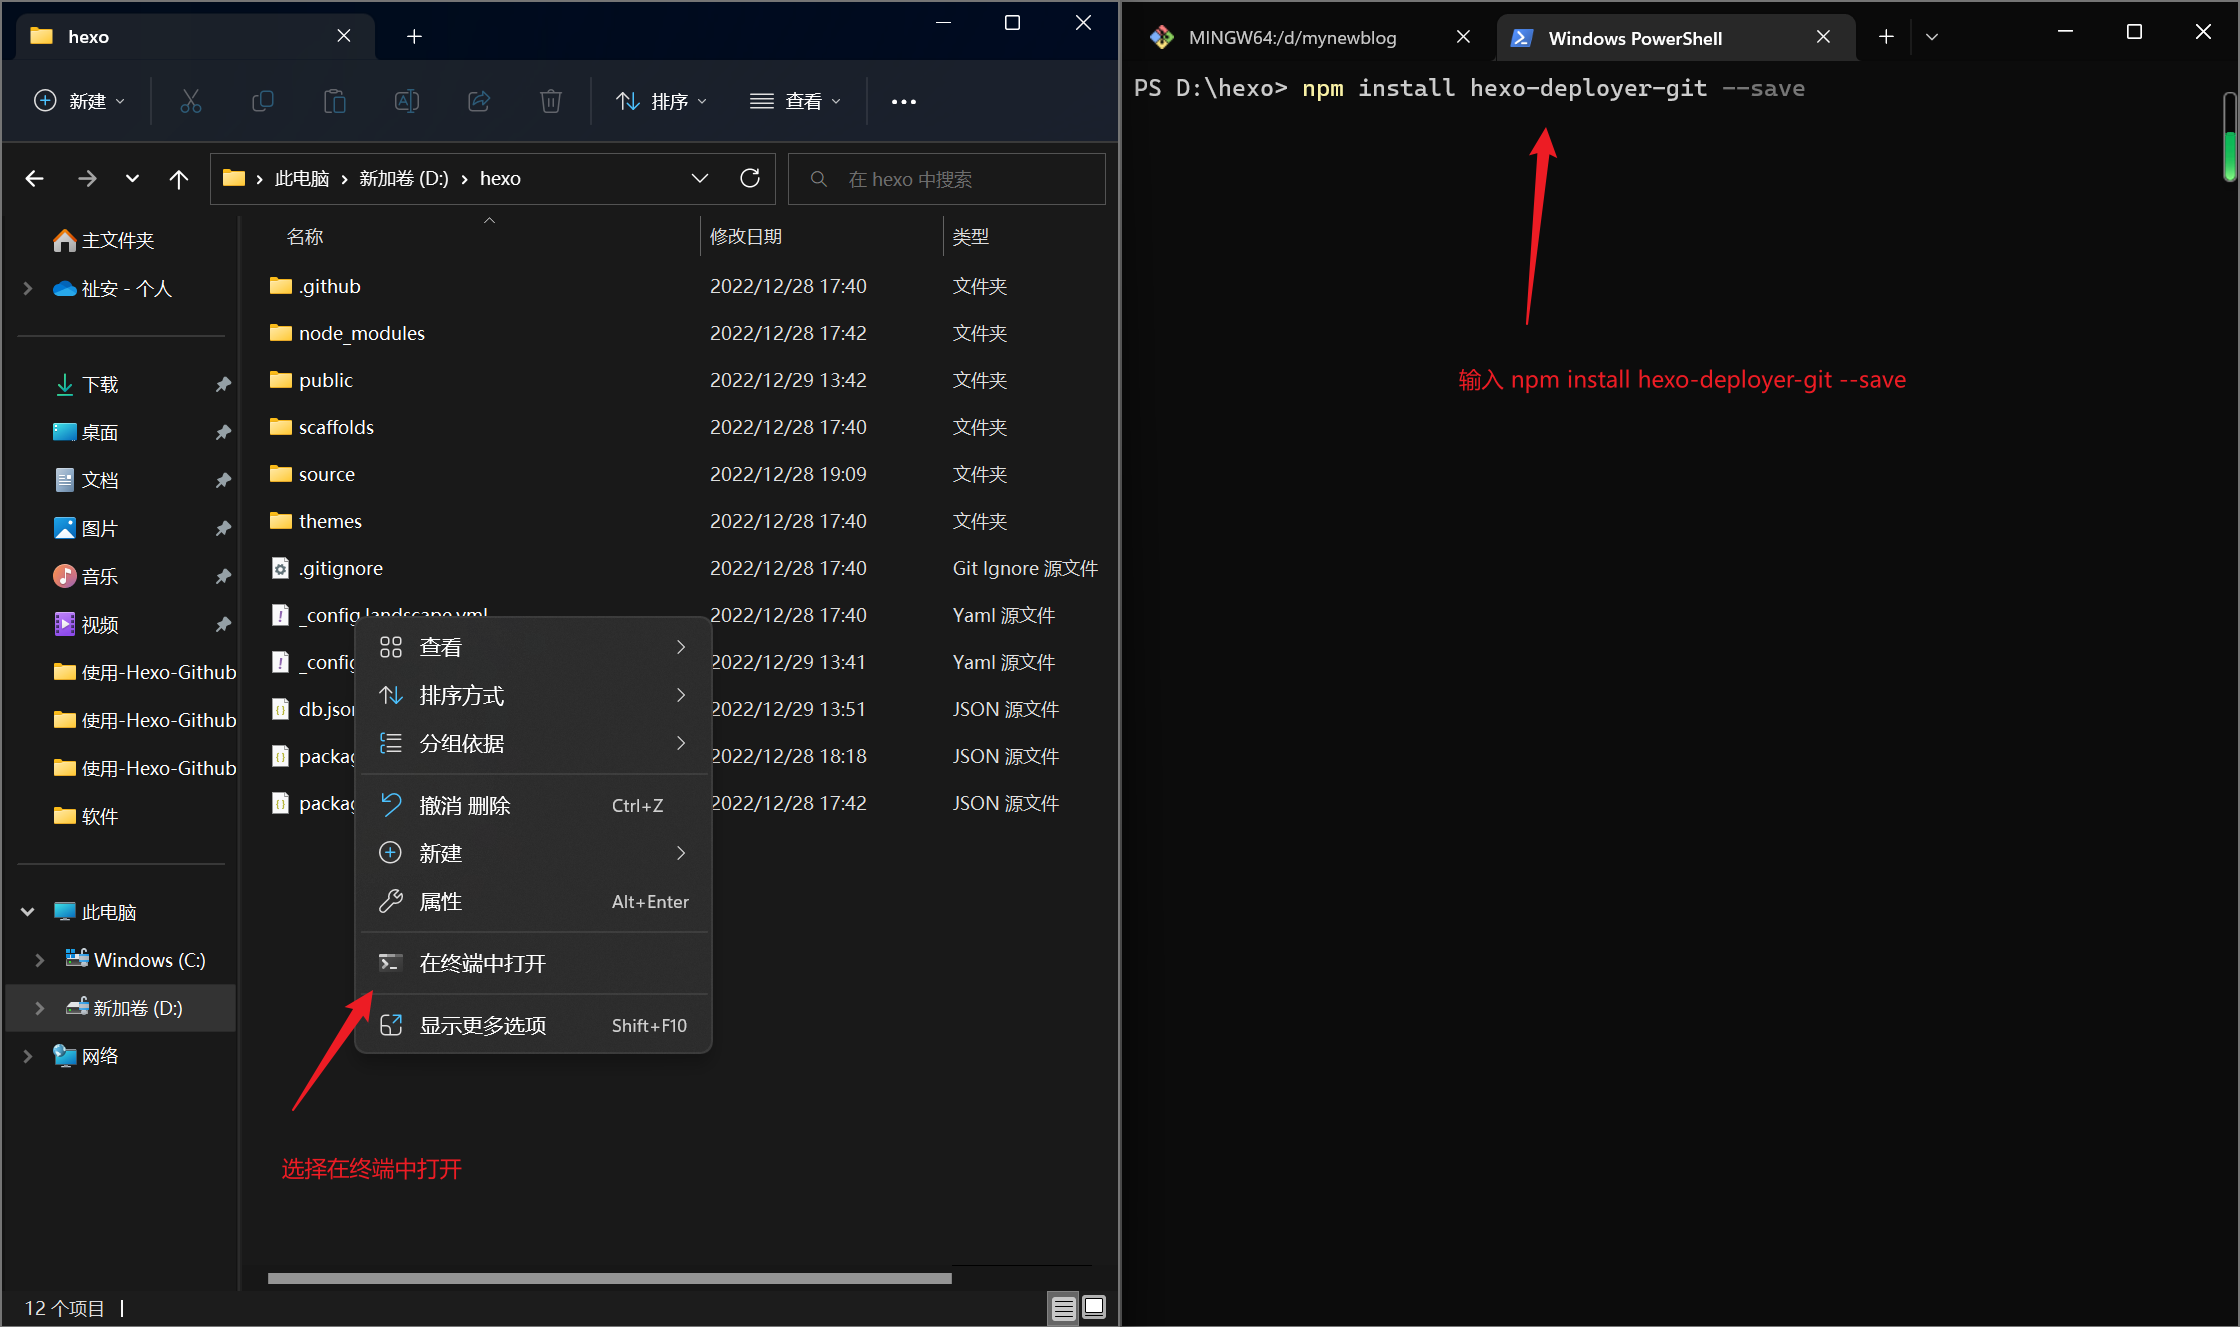Switch to details view icon in status bar
Screen dimensions: 2240x1327
click(x=1064, y=1308)
